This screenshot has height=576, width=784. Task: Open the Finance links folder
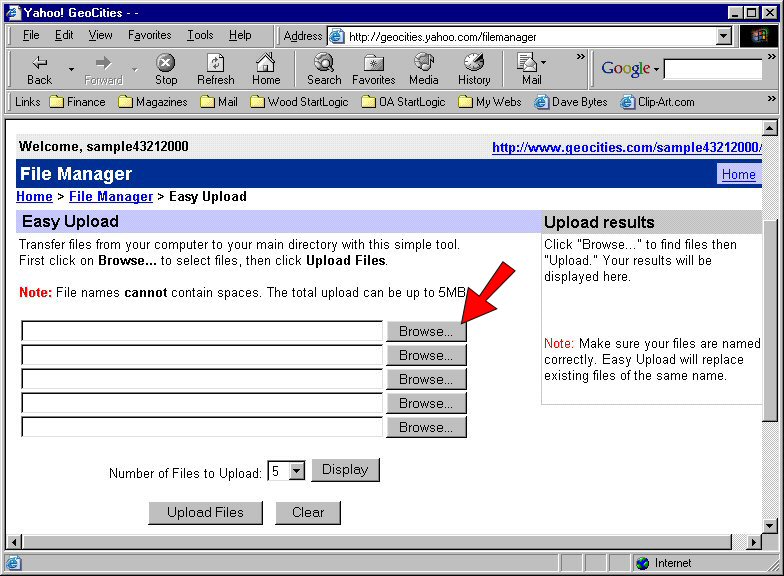click(x=78, y=102)
